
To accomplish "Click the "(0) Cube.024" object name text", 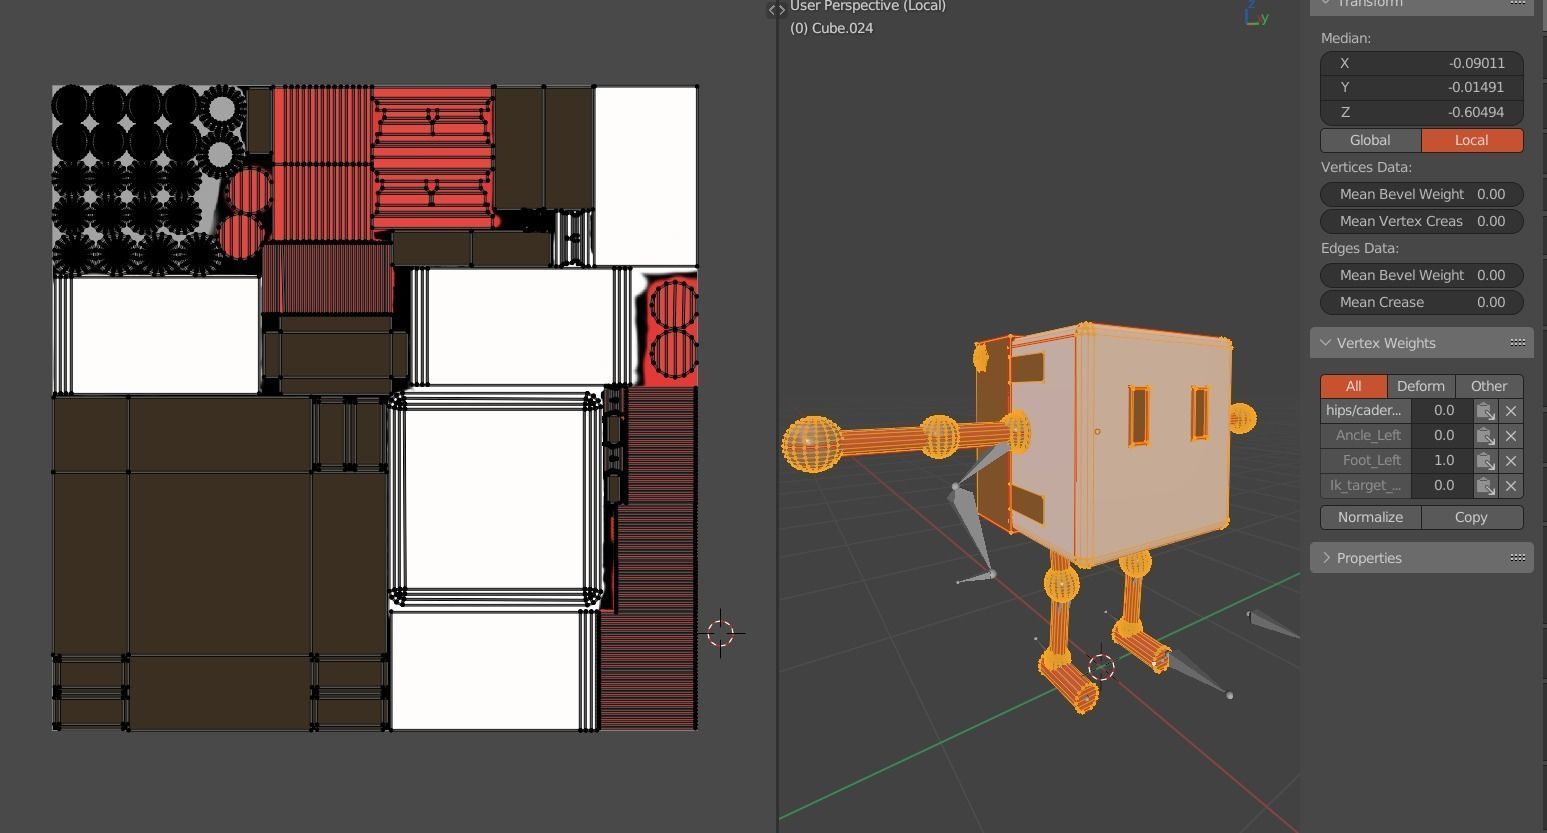I will (x=831, y=28).
